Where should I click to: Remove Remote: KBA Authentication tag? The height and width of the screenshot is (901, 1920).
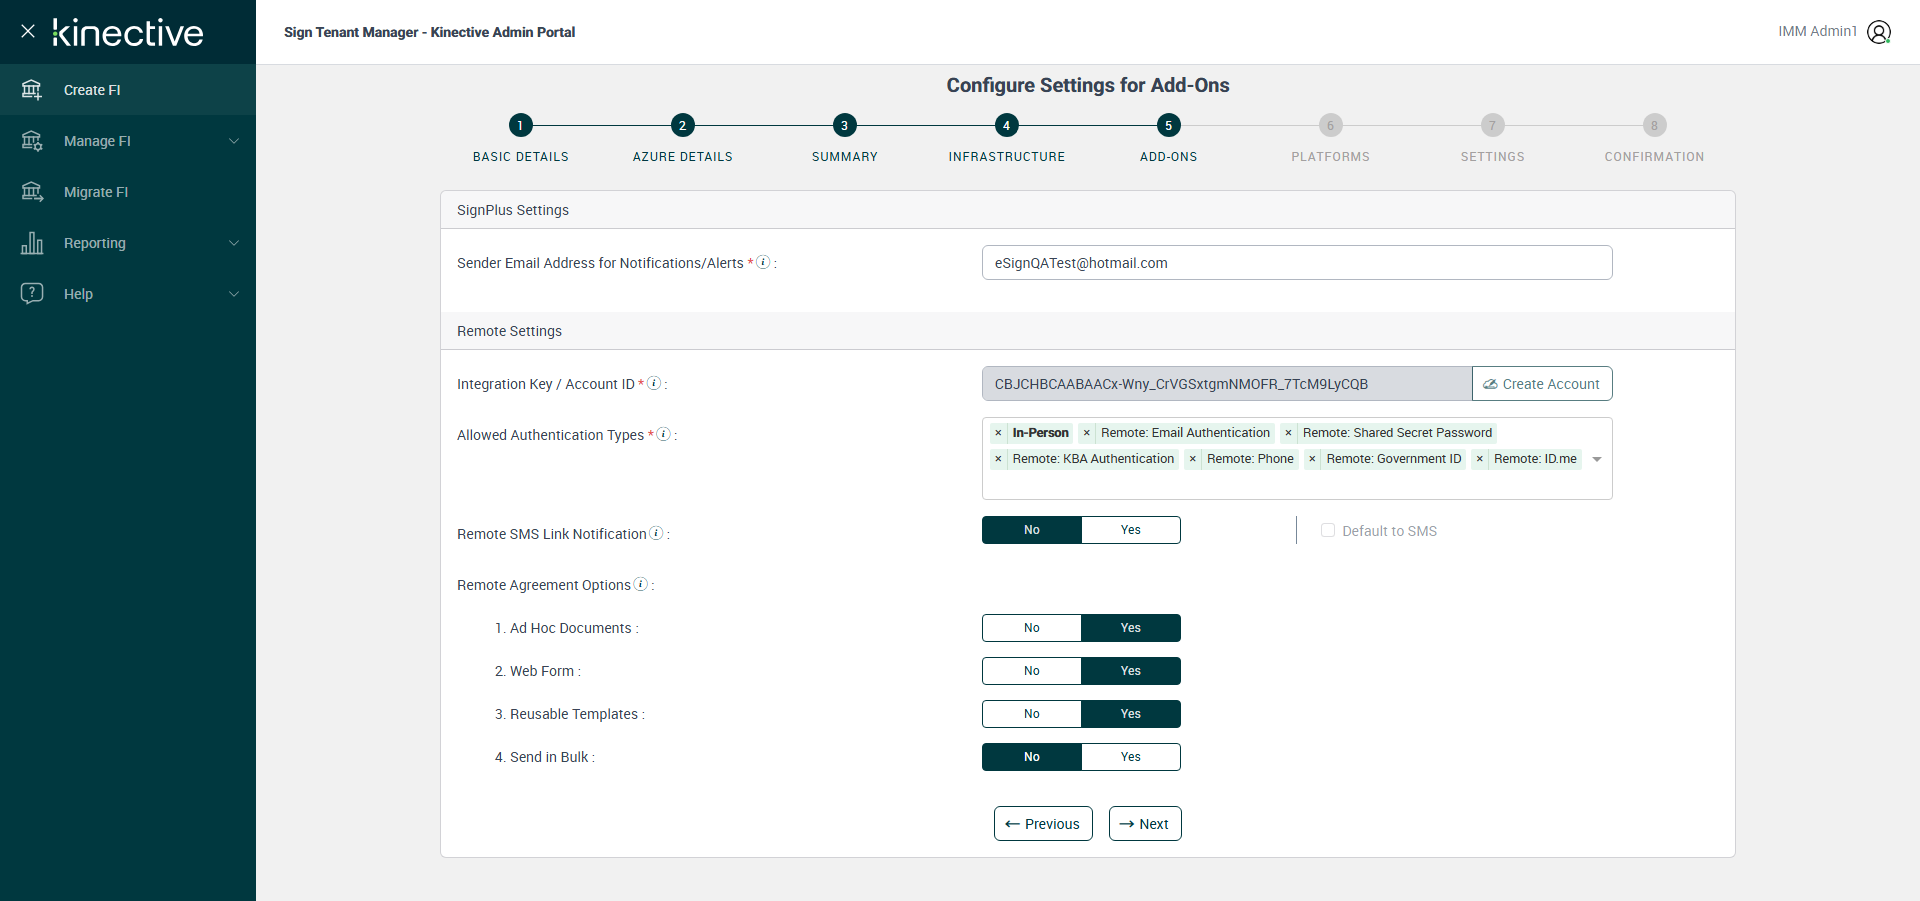tap(998, 459)
